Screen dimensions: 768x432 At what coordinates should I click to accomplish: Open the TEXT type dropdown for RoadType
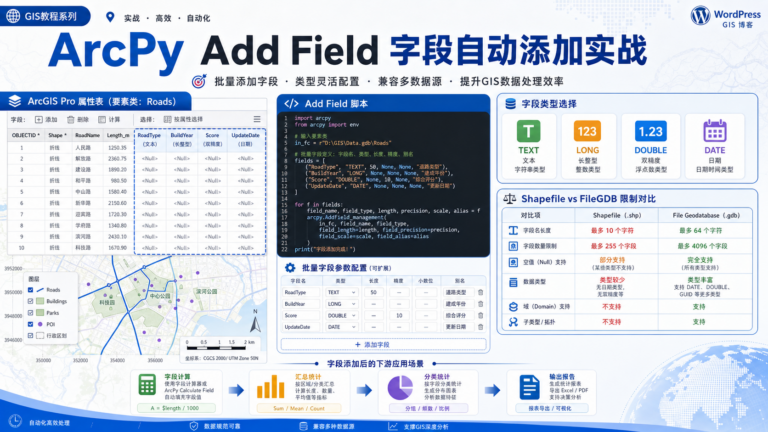[x=341, y=292]
